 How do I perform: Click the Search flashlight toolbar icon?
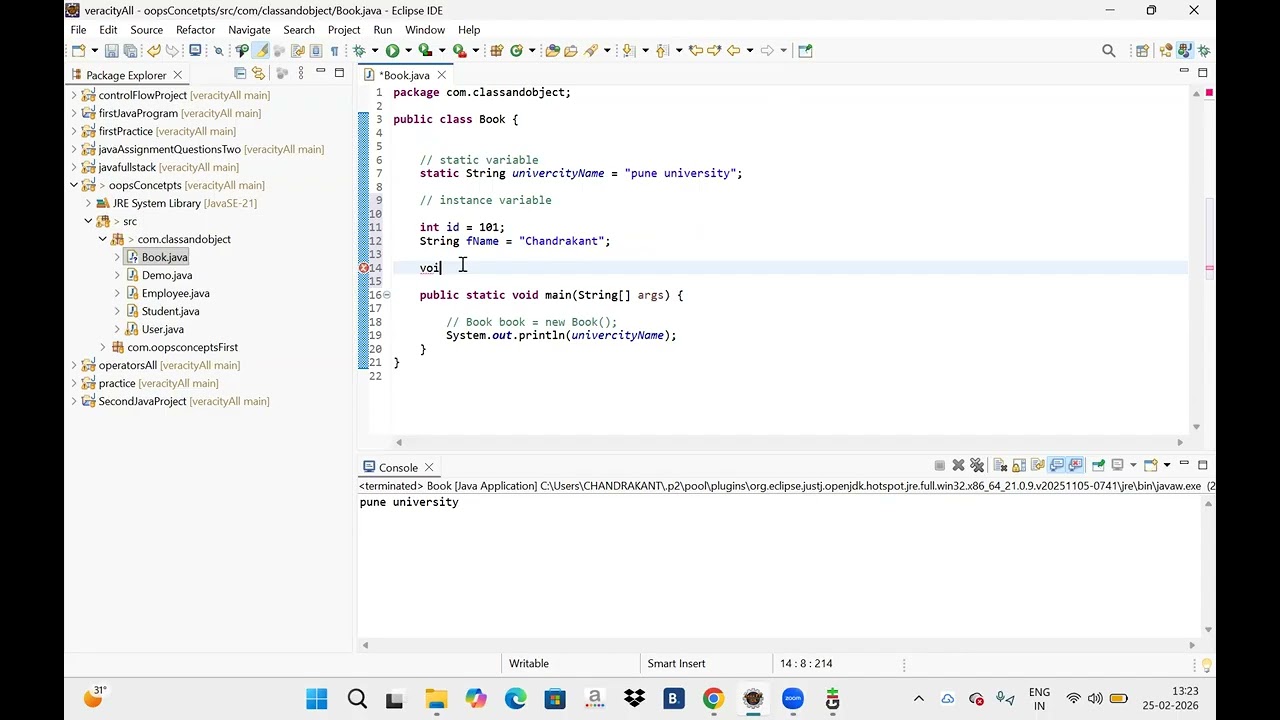(590, 50)
